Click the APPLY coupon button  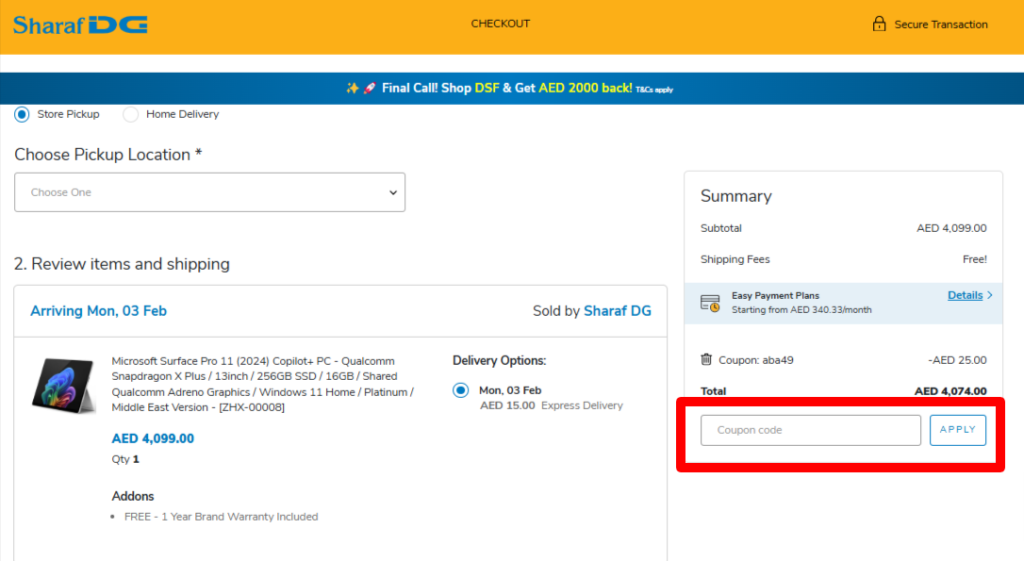coord(957,430)
